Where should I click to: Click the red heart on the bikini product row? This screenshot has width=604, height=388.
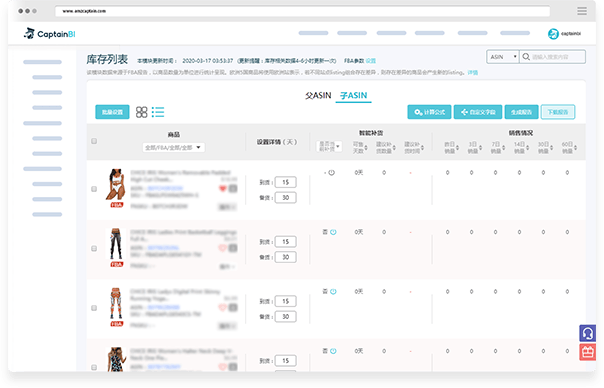(x=223, y=188)
